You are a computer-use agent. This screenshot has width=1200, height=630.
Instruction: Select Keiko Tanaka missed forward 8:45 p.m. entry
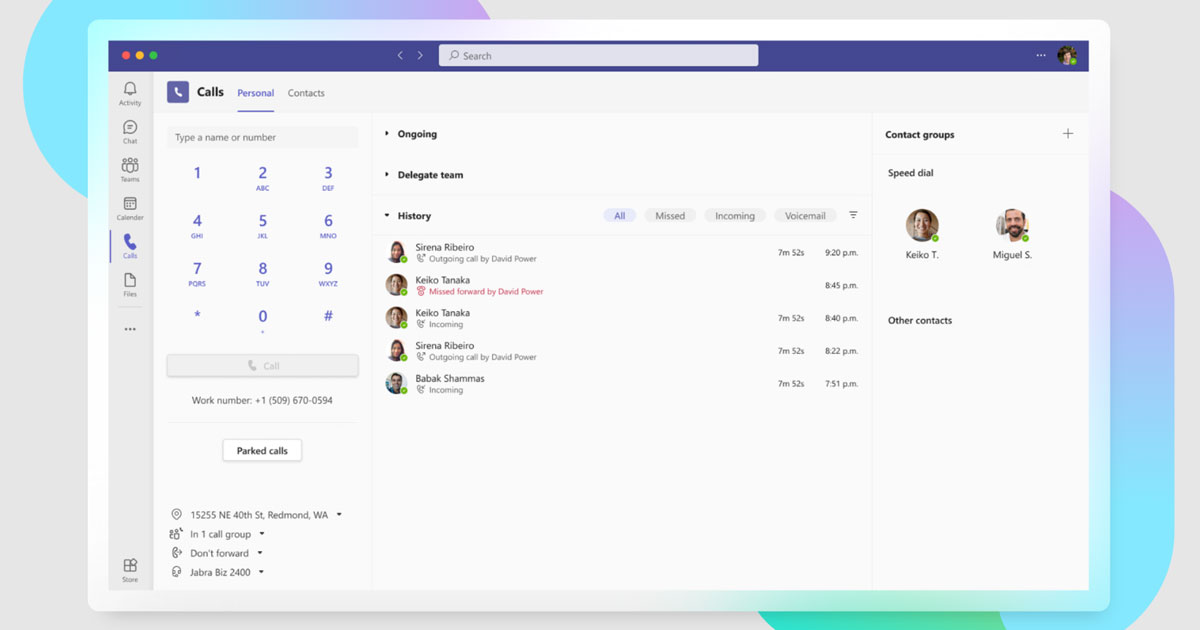(621, 285)
